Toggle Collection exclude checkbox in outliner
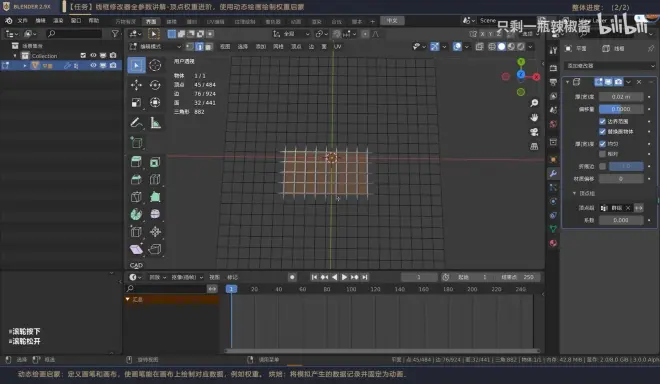This screenshot has height=384, width=660. click(x=83, y=55)
